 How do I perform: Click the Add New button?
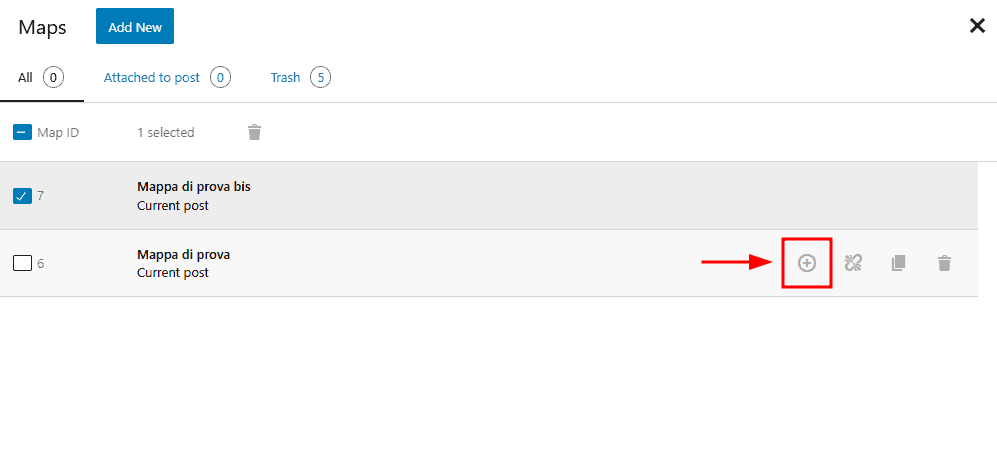click(135, 26)
